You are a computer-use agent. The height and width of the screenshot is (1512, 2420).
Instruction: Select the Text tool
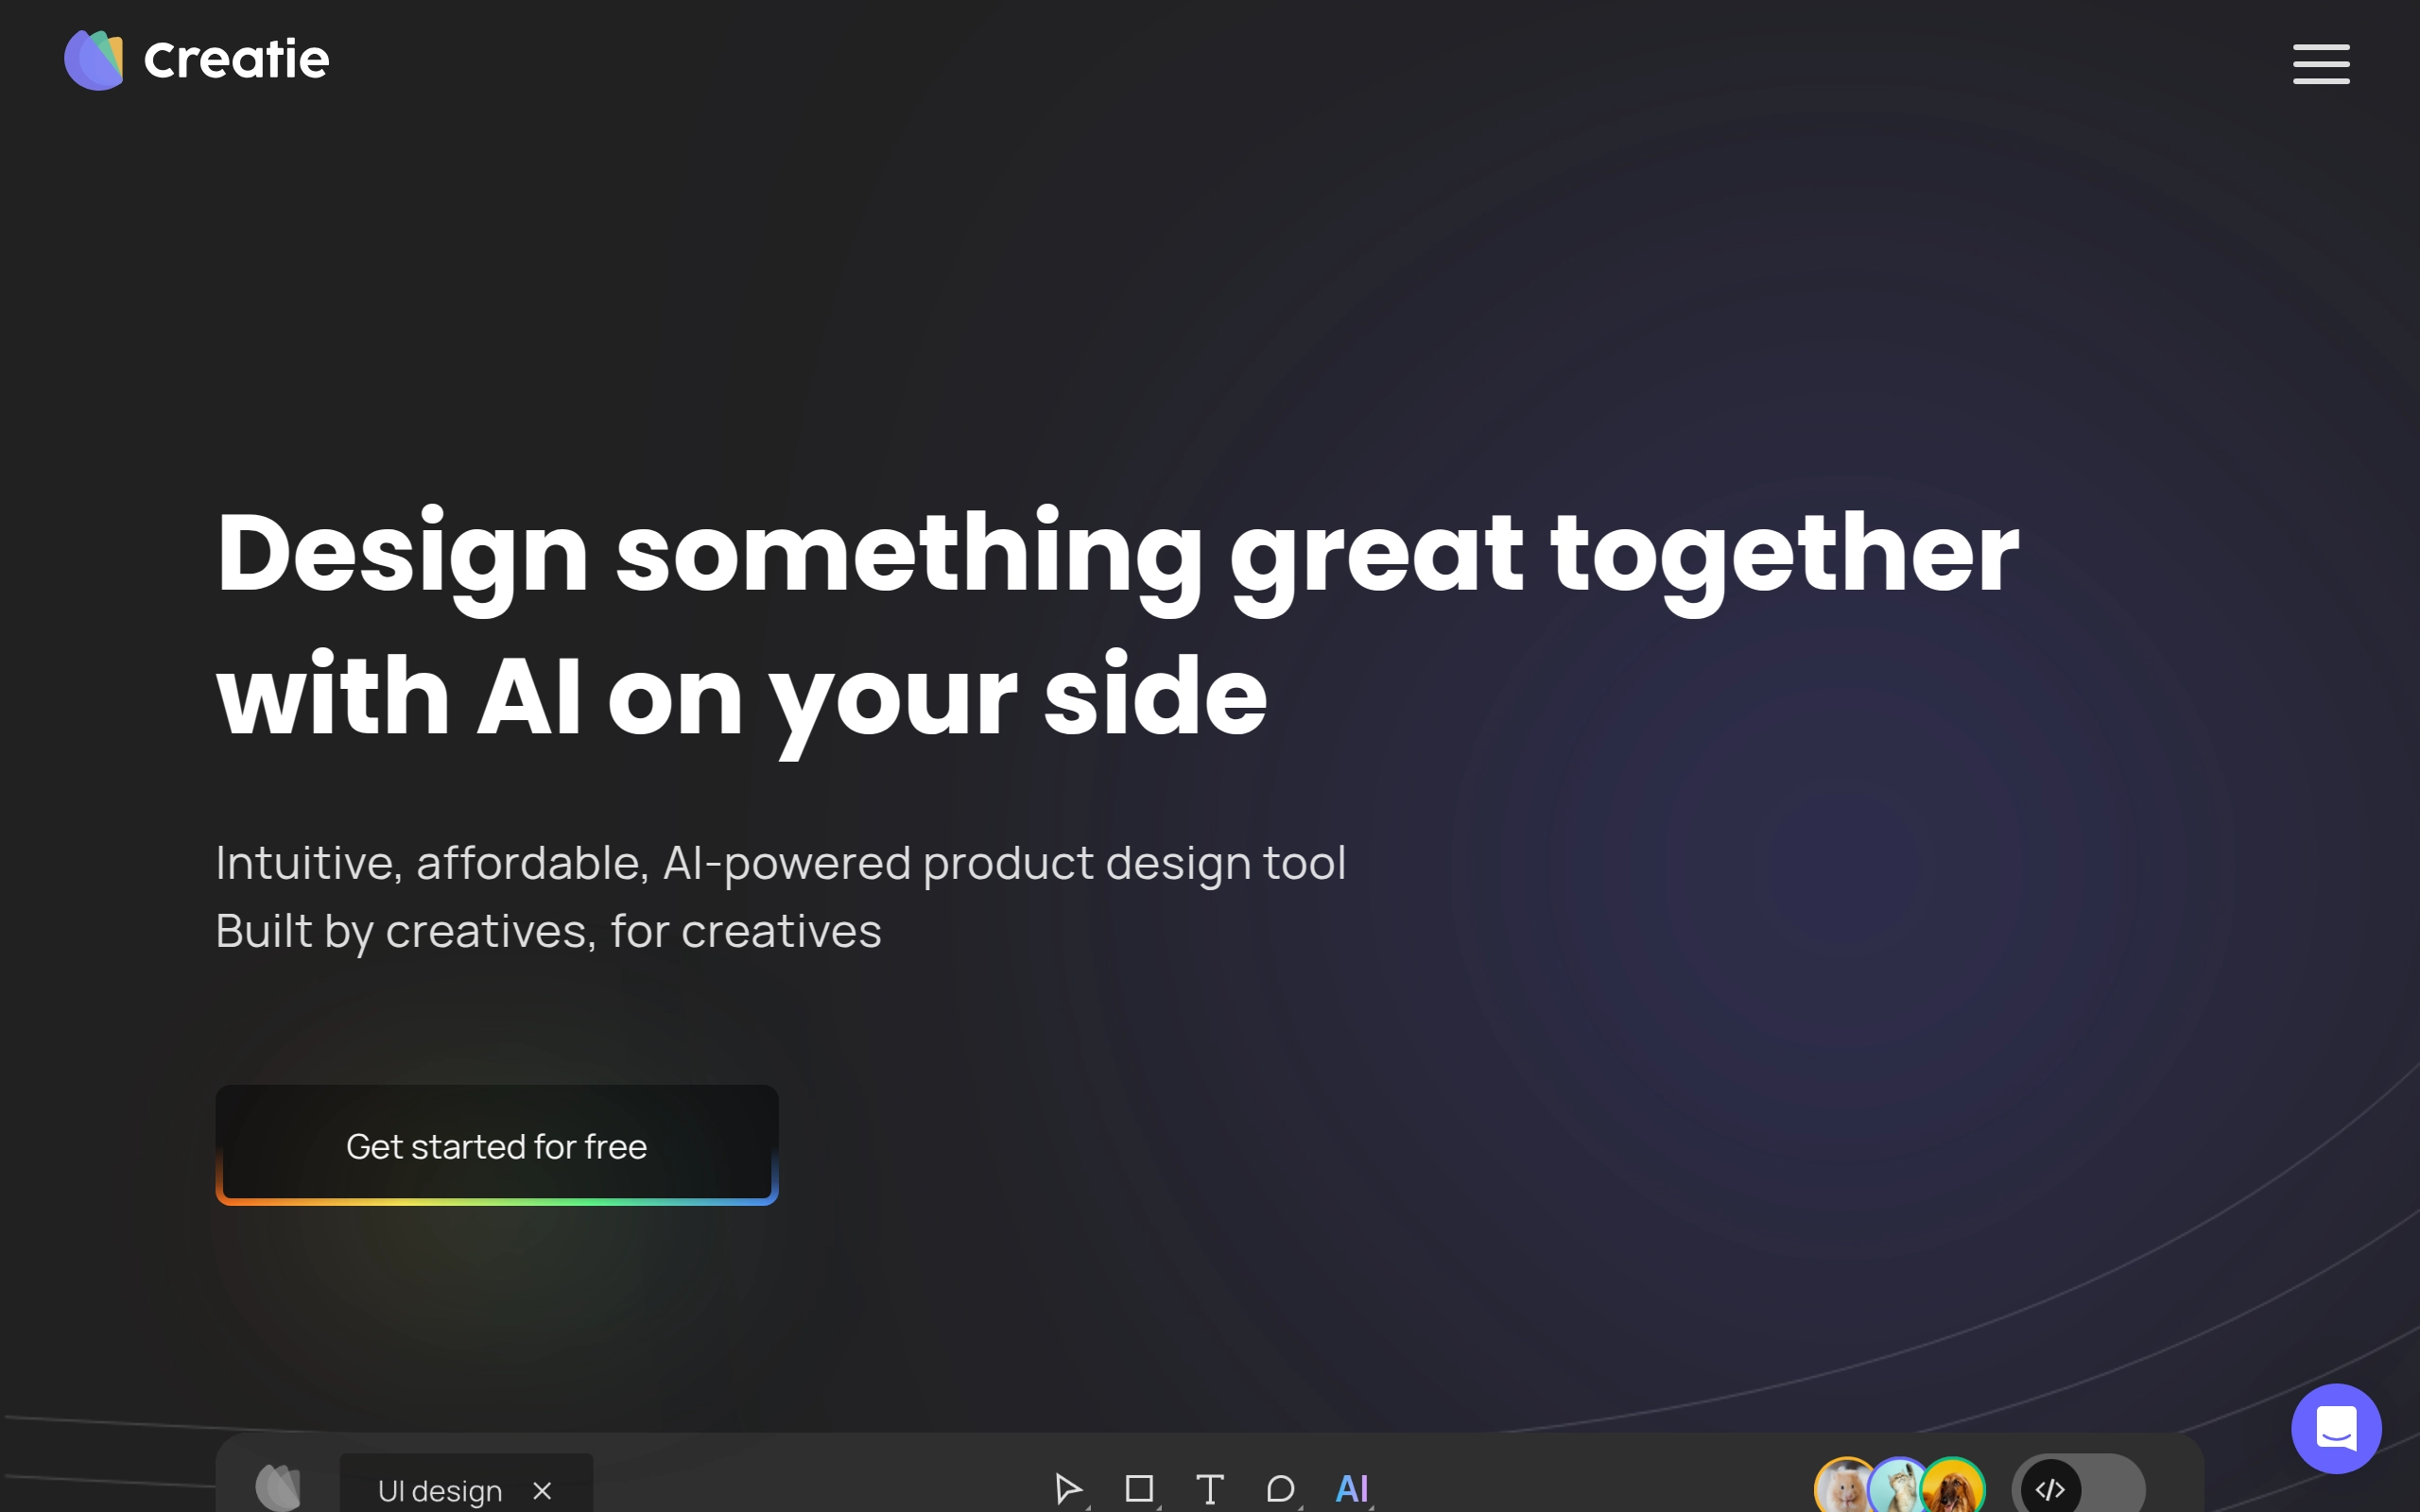click(1209, 1488)
